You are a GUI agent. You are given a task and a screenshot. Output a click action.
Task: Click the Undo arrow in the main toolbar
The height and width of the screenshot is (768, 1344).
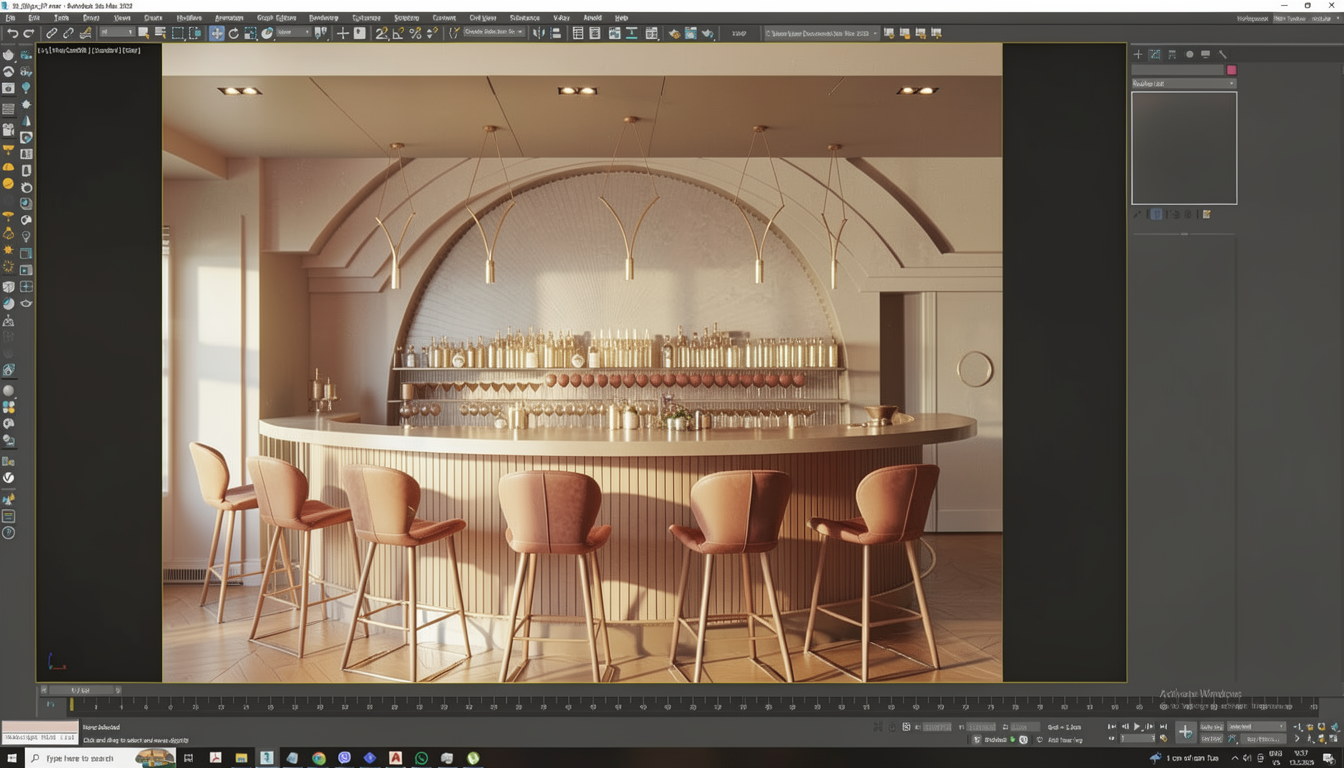click(12, 33)
